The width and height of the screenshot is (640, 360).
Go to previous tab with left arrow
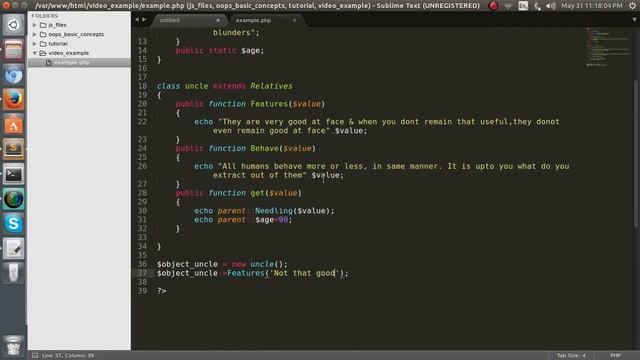(x=137, y=20)
